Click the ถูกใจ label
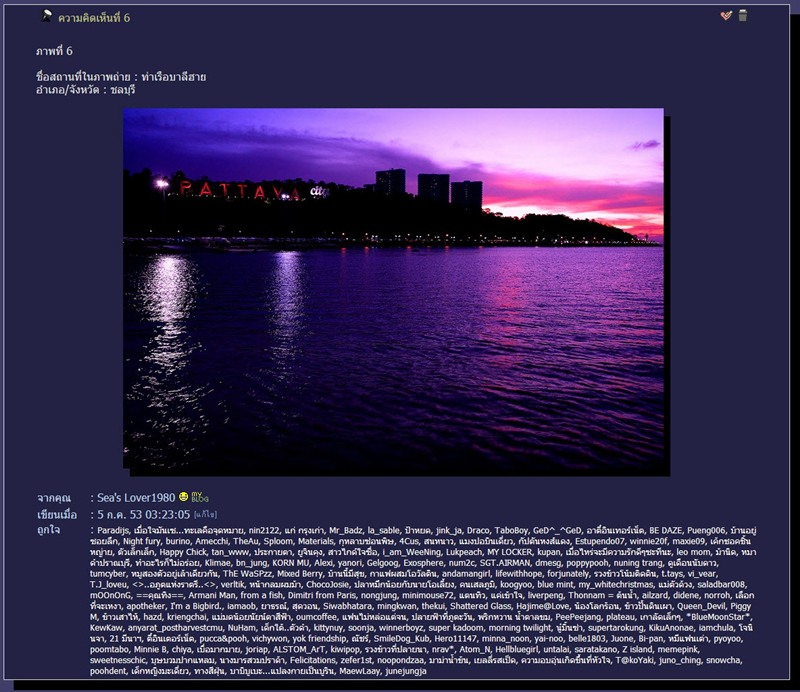The height and width of the screenshot is (692, 800). pos(48,530)
